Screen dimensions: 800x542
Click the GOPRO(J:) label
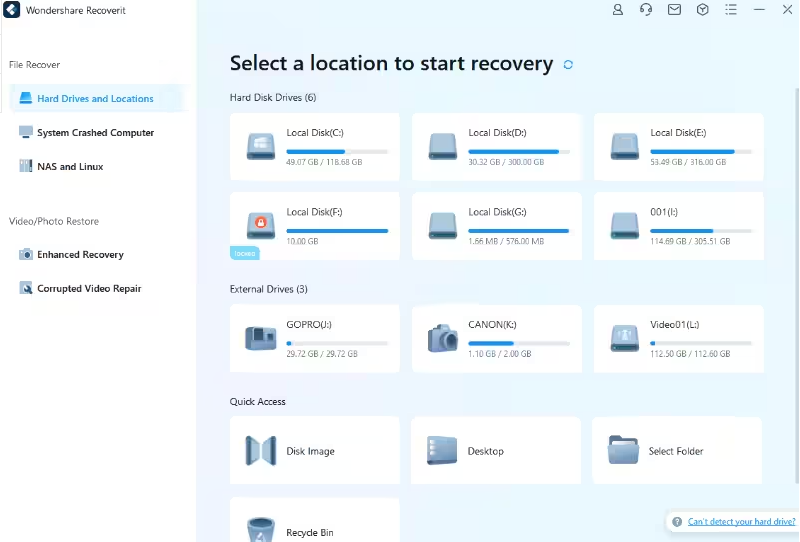[x=309, y=325]
